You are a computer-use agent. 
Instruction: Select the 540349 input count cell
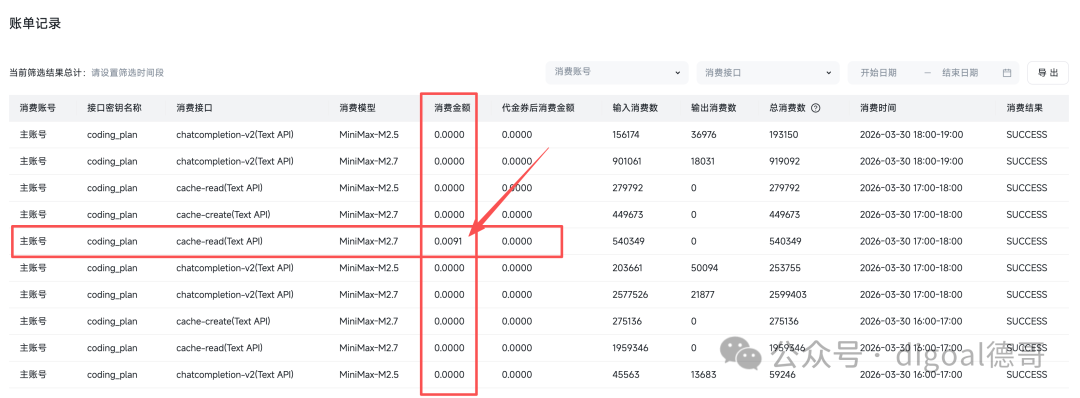627,242
